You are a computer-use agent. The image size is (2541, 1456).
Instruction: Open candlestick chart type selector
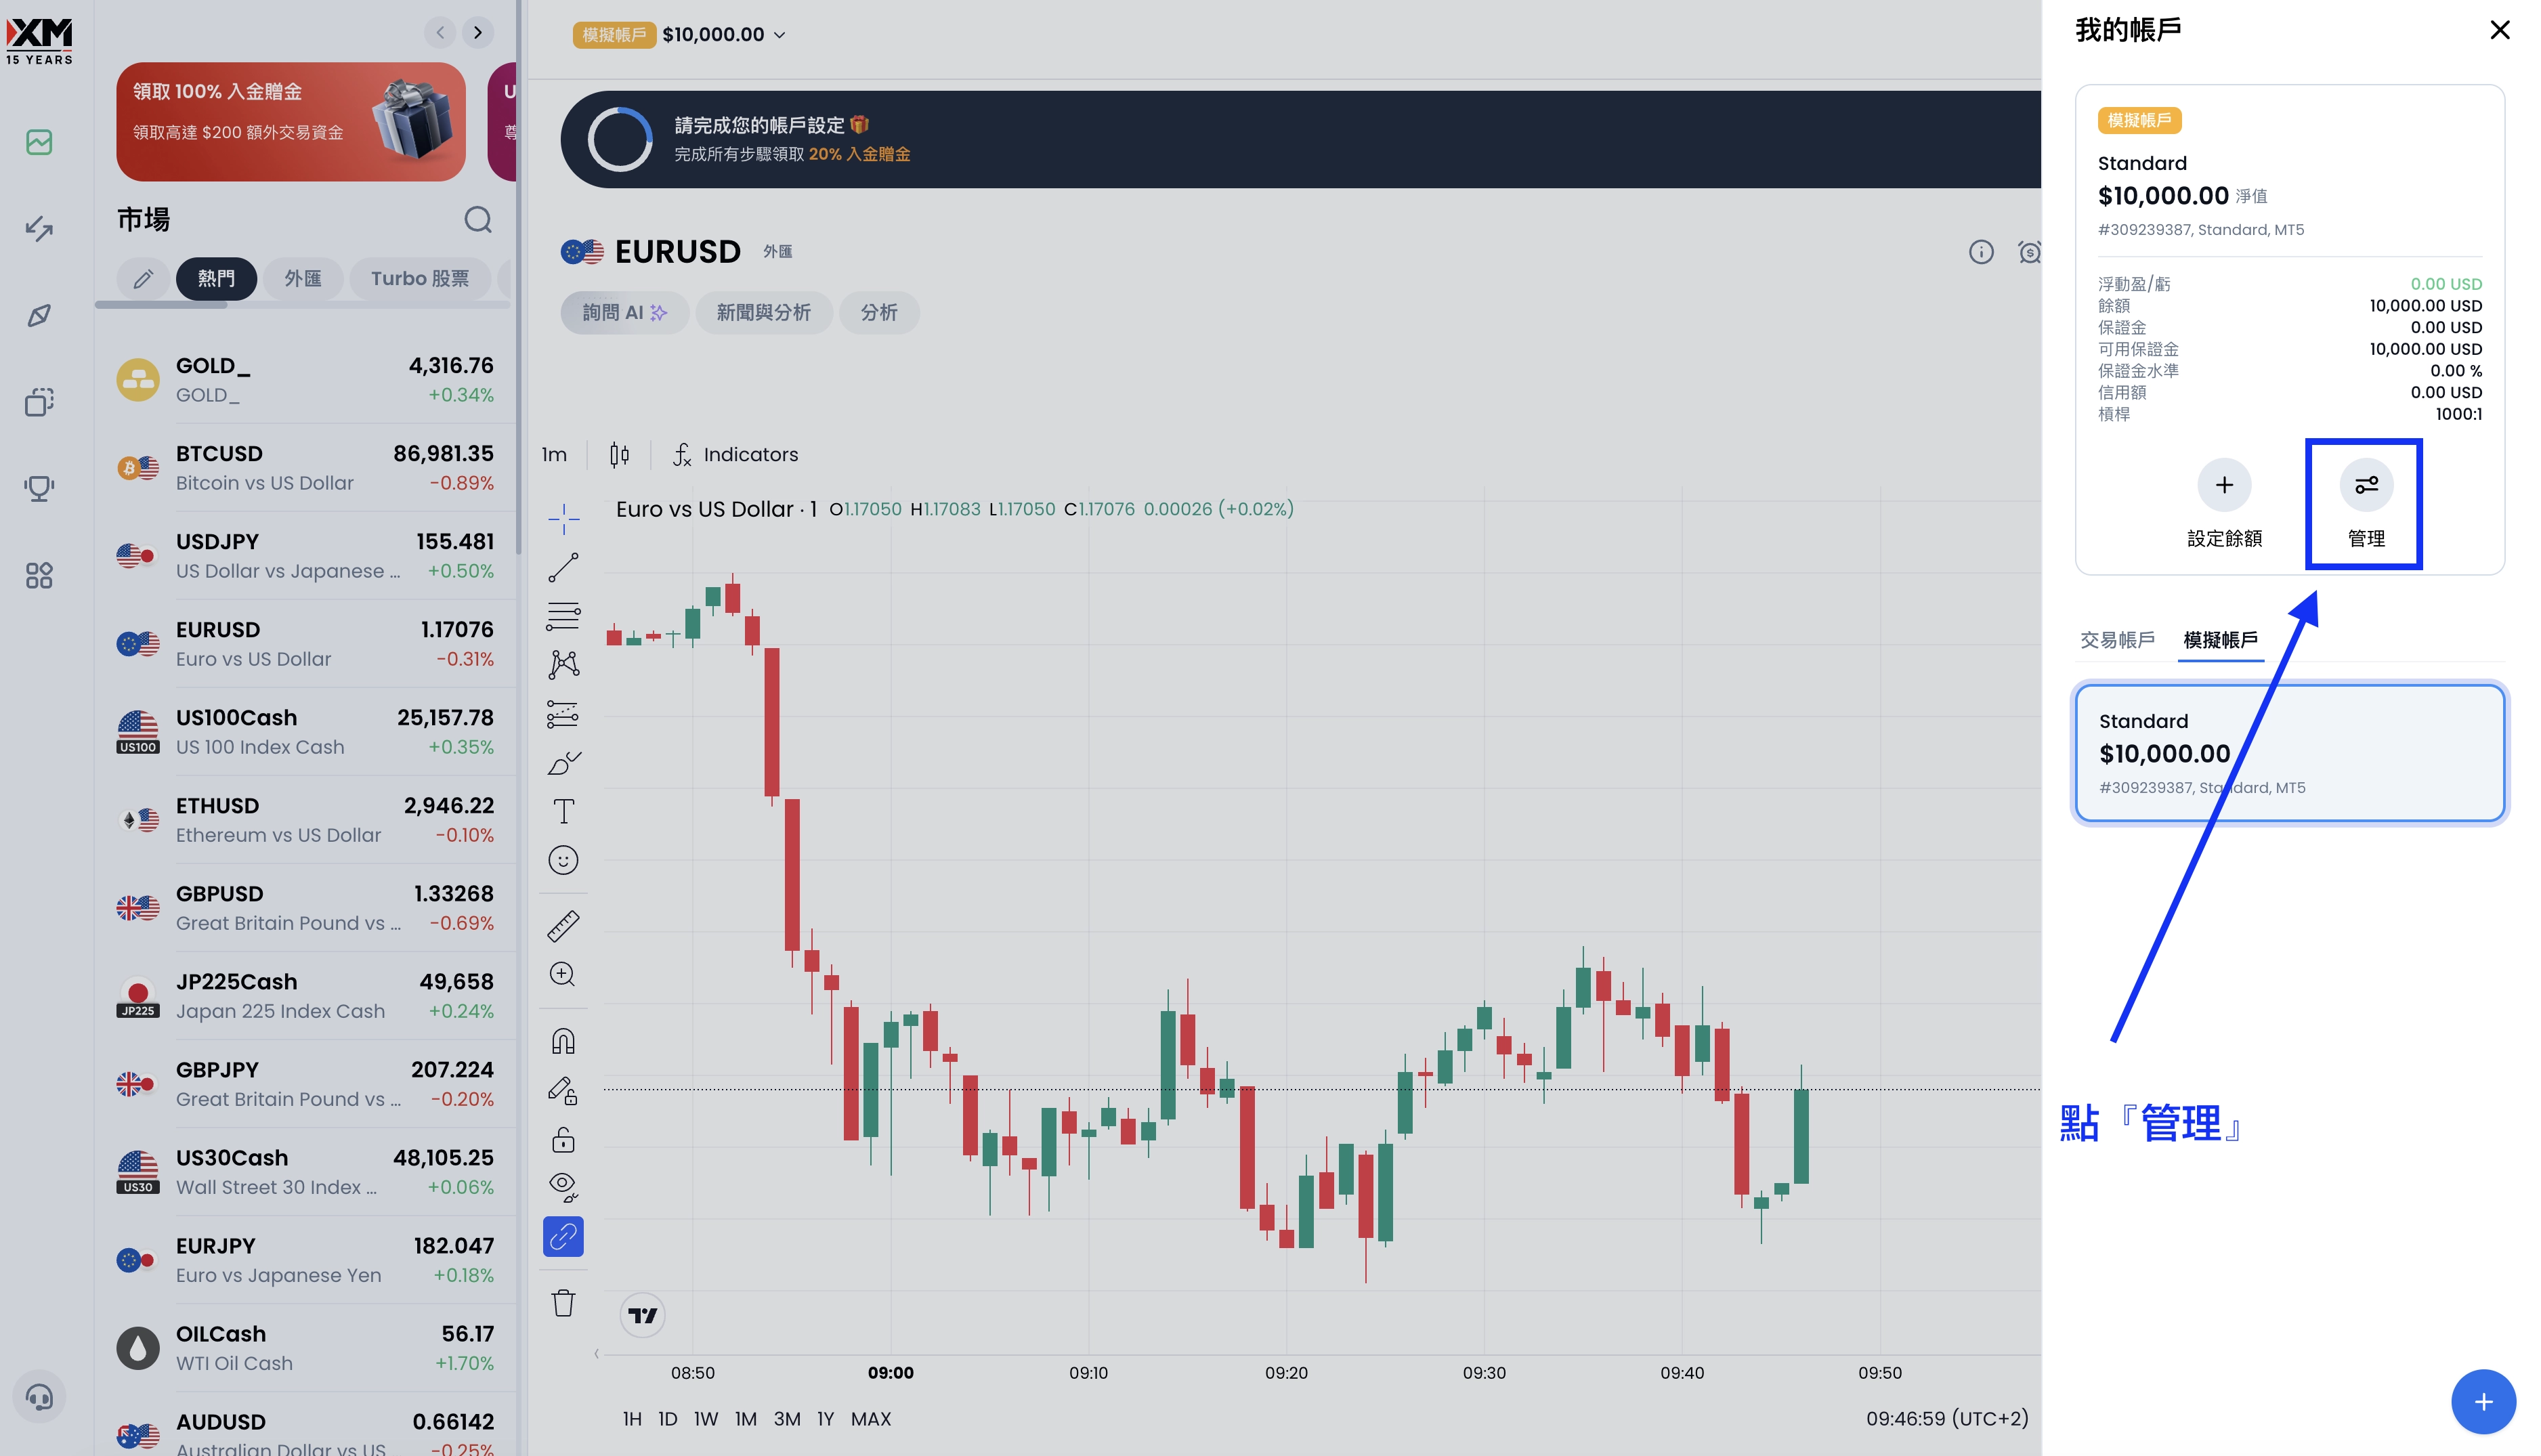point(619,455)
